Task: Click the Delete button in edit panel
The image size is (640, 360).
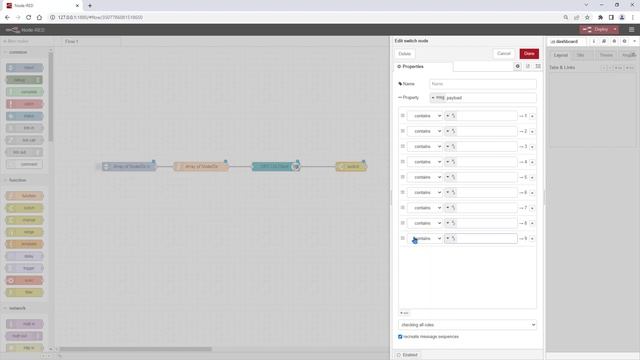Action: point(404,53)
